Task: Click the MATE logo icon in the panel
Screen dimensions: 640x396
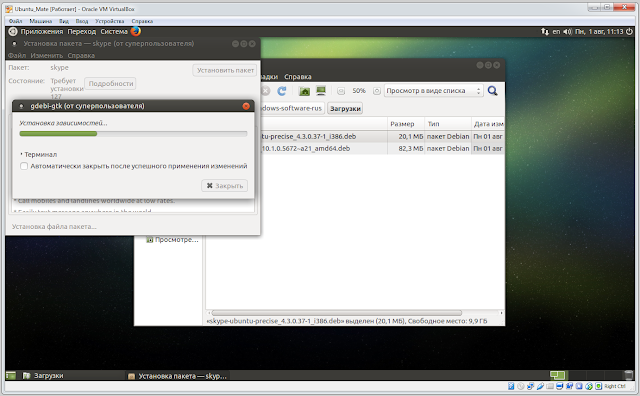Action: tap(13, 31)
